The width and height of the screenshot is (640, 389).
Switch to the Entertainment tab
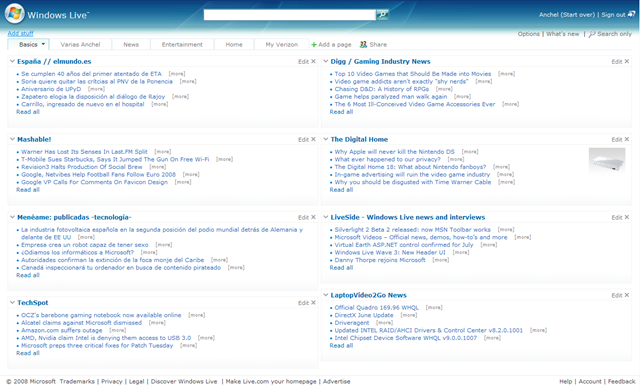(182, 44)
